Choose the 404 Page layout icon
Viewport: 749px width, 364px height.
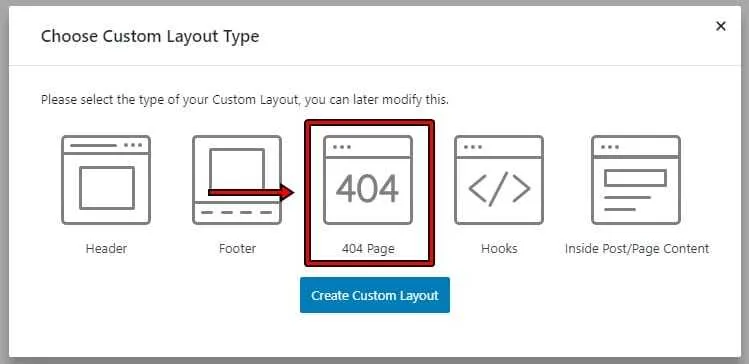[x=368, y=180]
